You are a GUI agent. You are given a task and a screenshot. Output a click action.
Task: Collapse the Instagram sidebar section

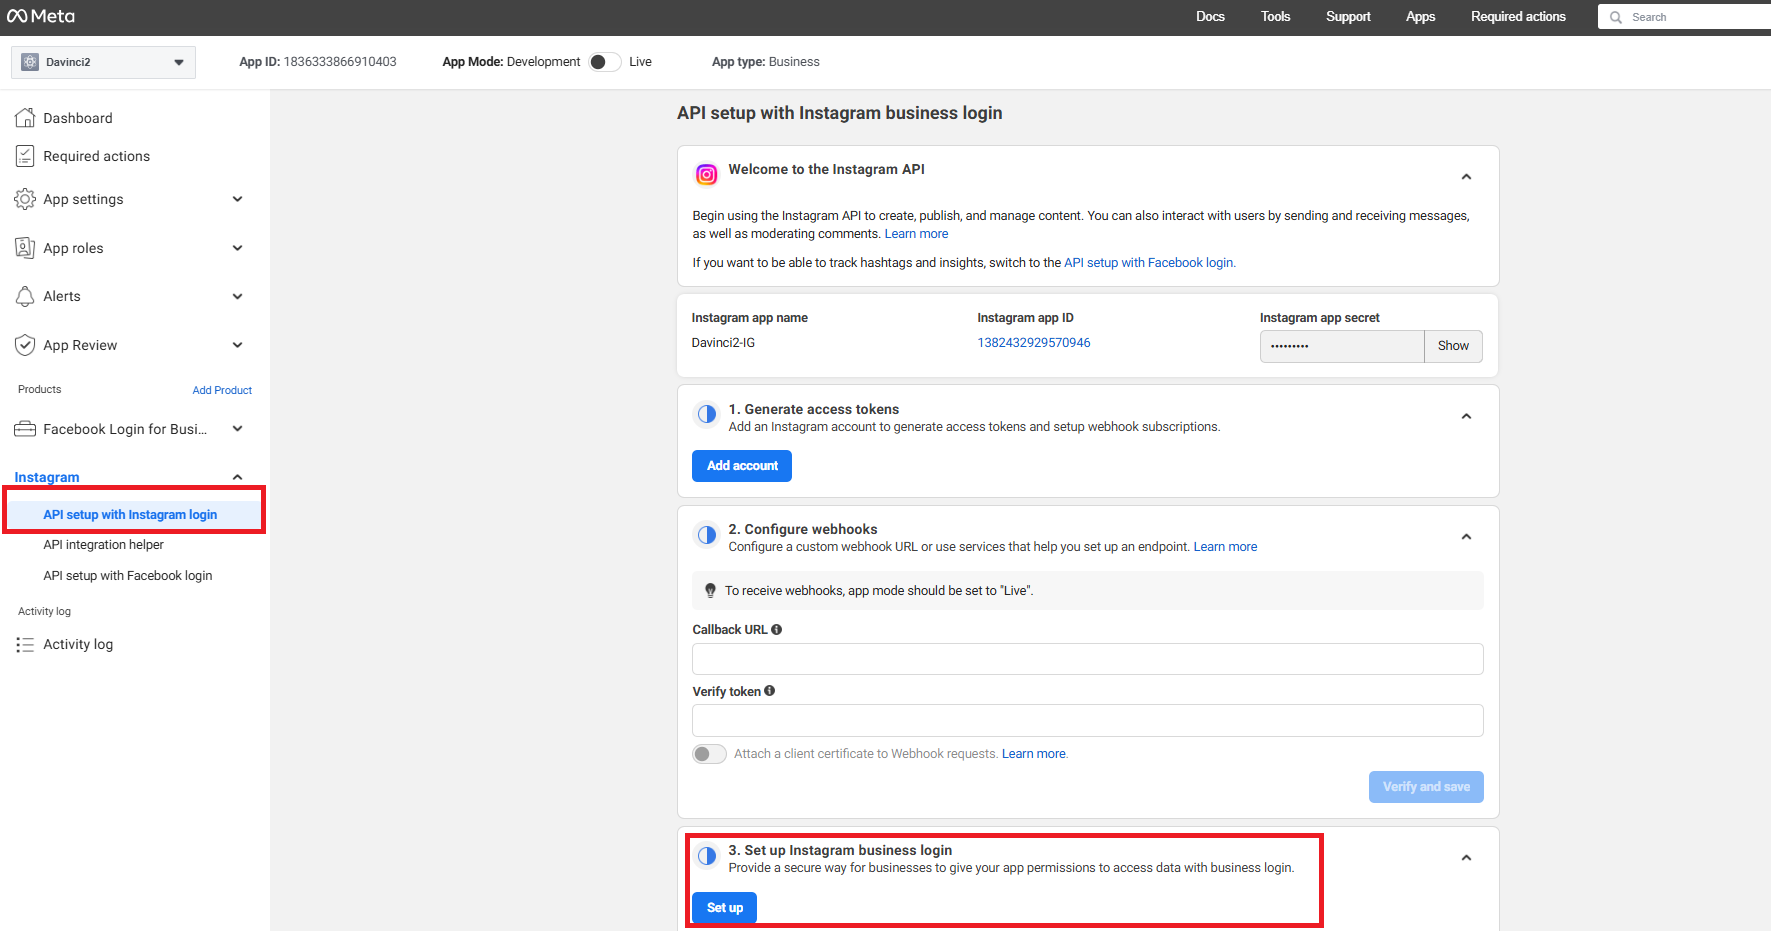[x=238, y=477]
